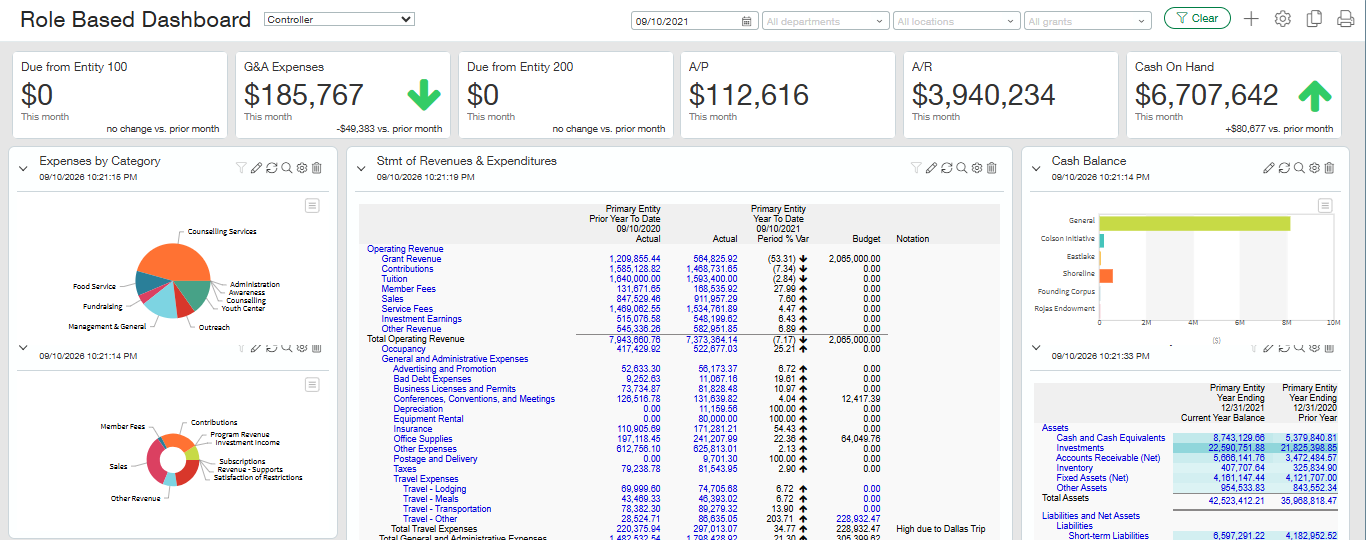Zoom the Cash Balance panel

click(x=1299, y=168)
